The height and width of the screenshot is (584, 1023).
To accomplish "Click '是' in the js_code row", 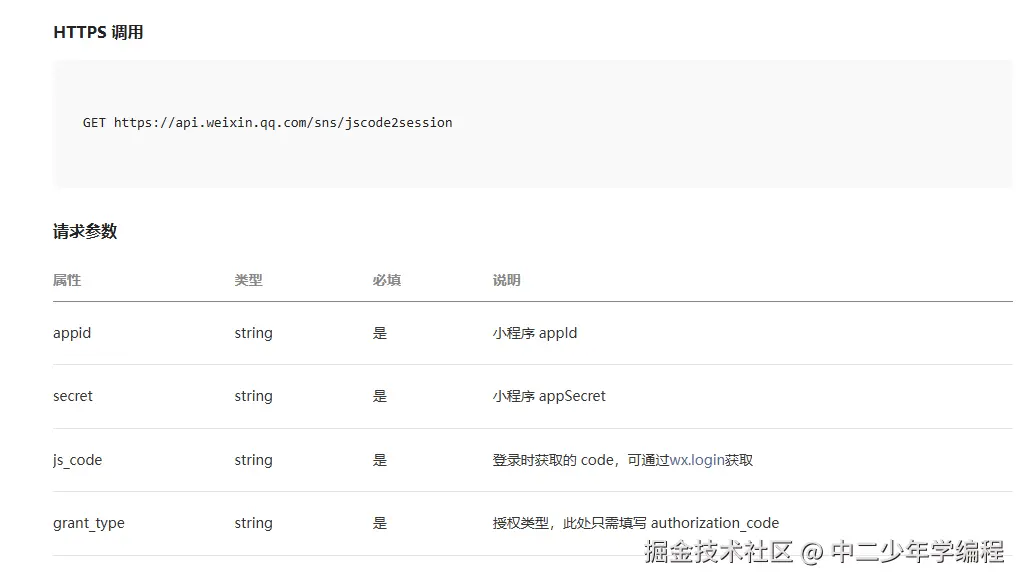I will click(x=380, y=461).
